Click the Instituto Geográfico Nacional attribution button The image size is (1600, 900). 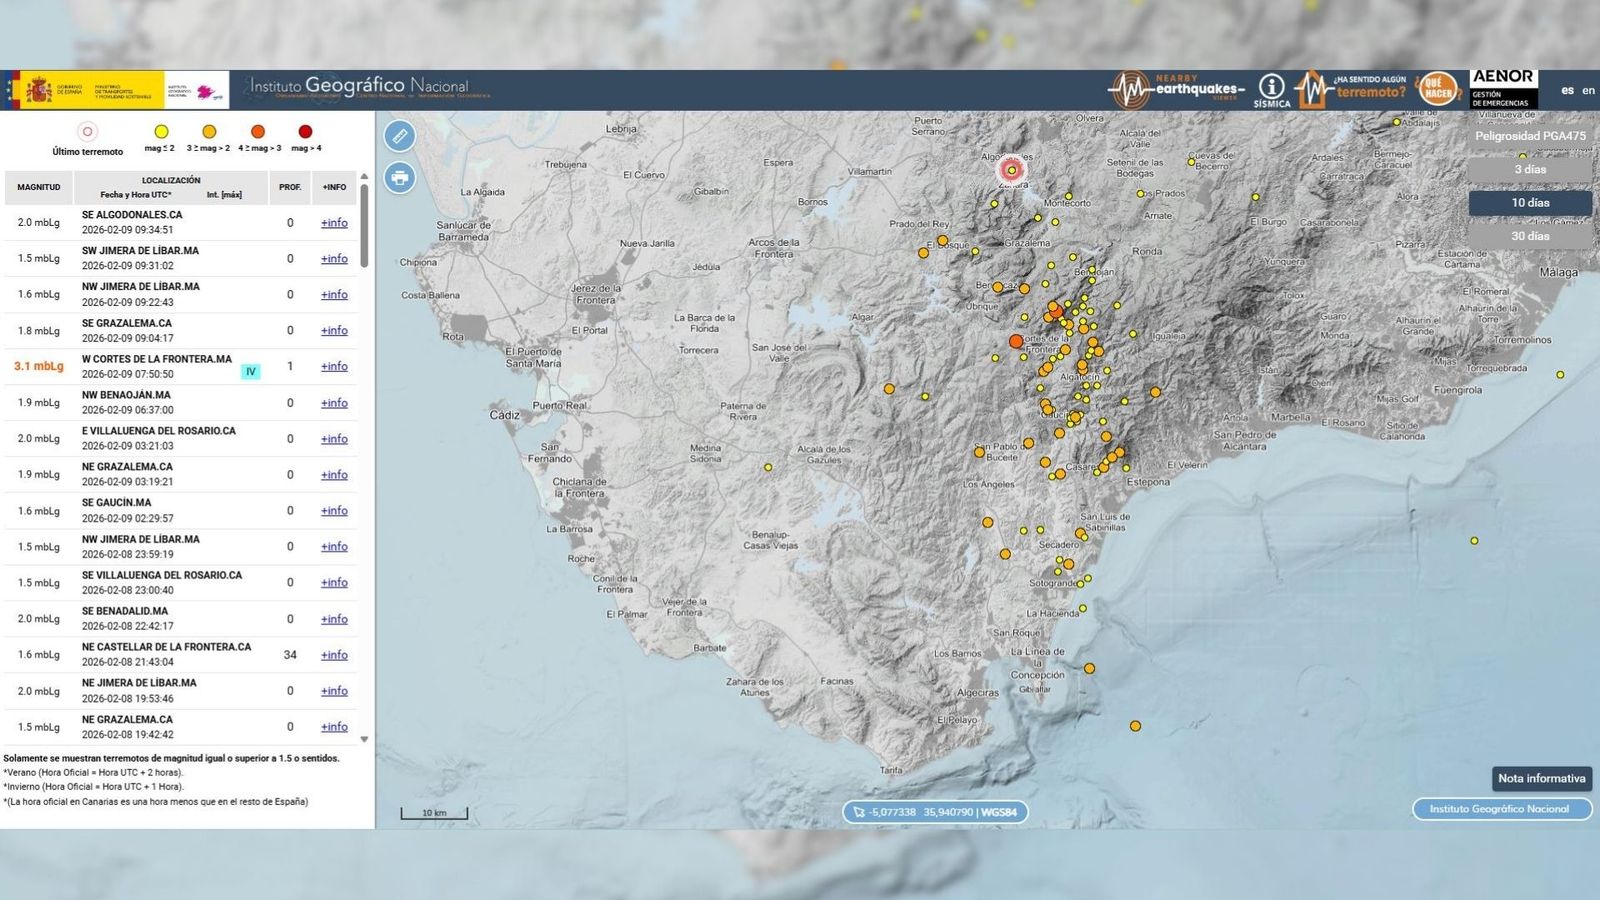pyautogui.click(x=1500, y=809)
